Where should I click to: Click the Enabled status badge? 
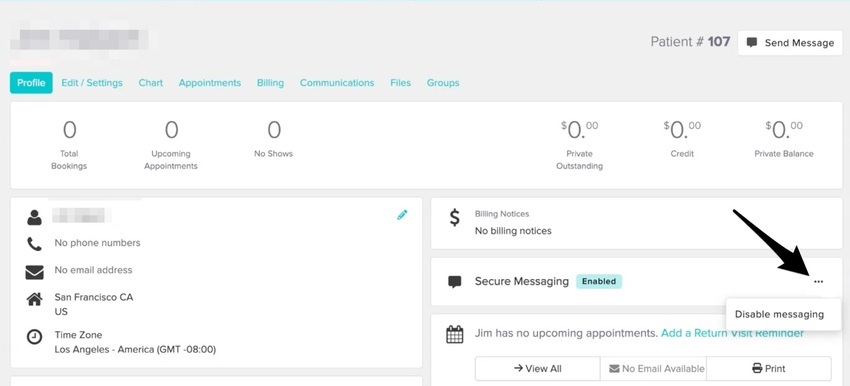coord(599,281)
